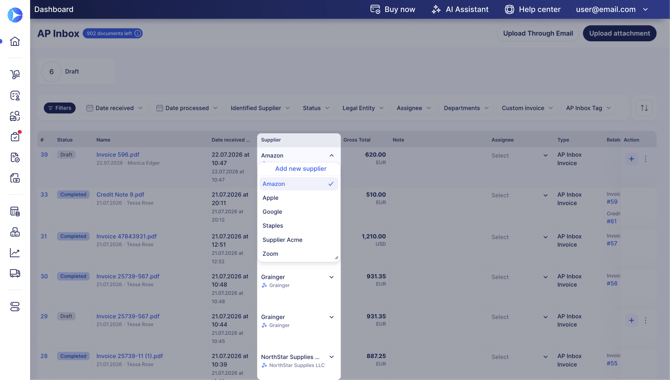Screen dimensions: 670x380
Task: Expand the Date received filter dropdown
Action: pos(114,108)
